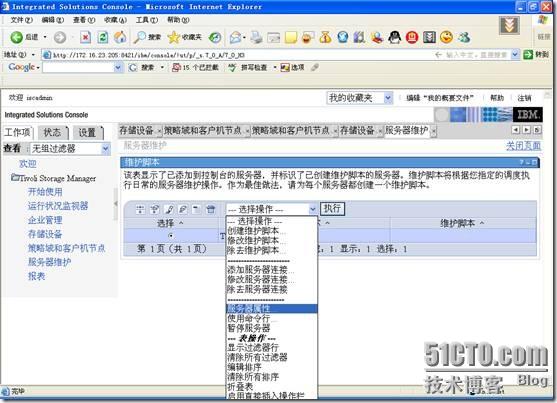Choose 修改维护脚本 from the dropdown list
This screenshot has width=557, height=403.
272,241
